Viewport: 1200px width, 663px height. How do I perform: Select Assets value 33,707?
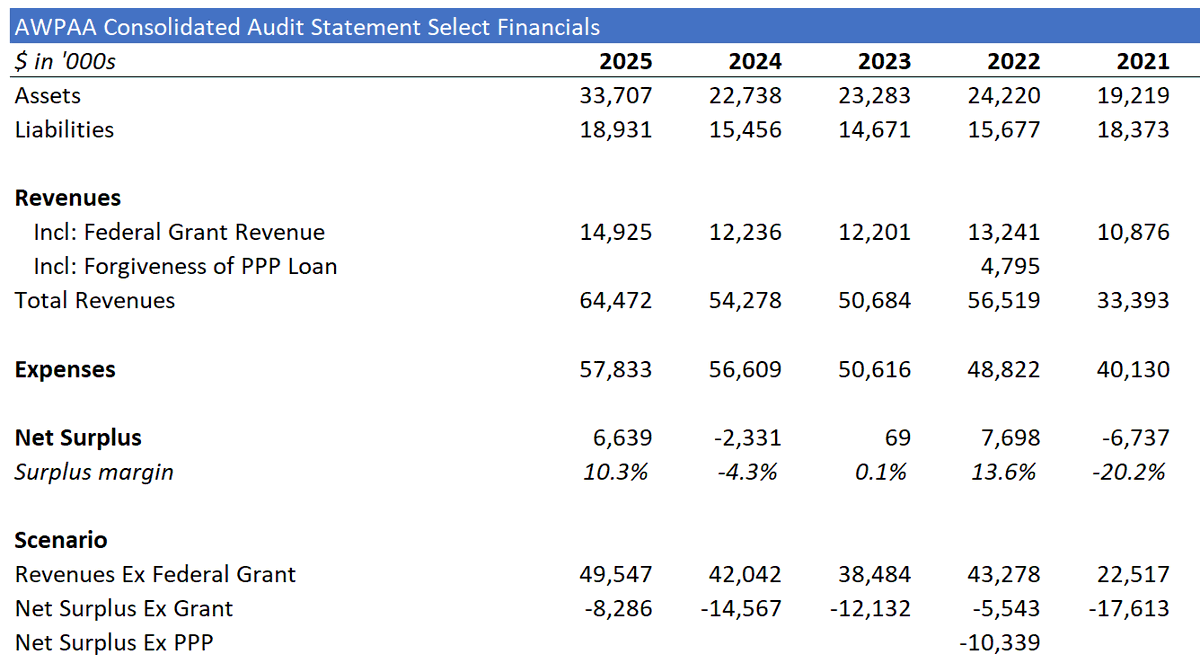point(616,96)
